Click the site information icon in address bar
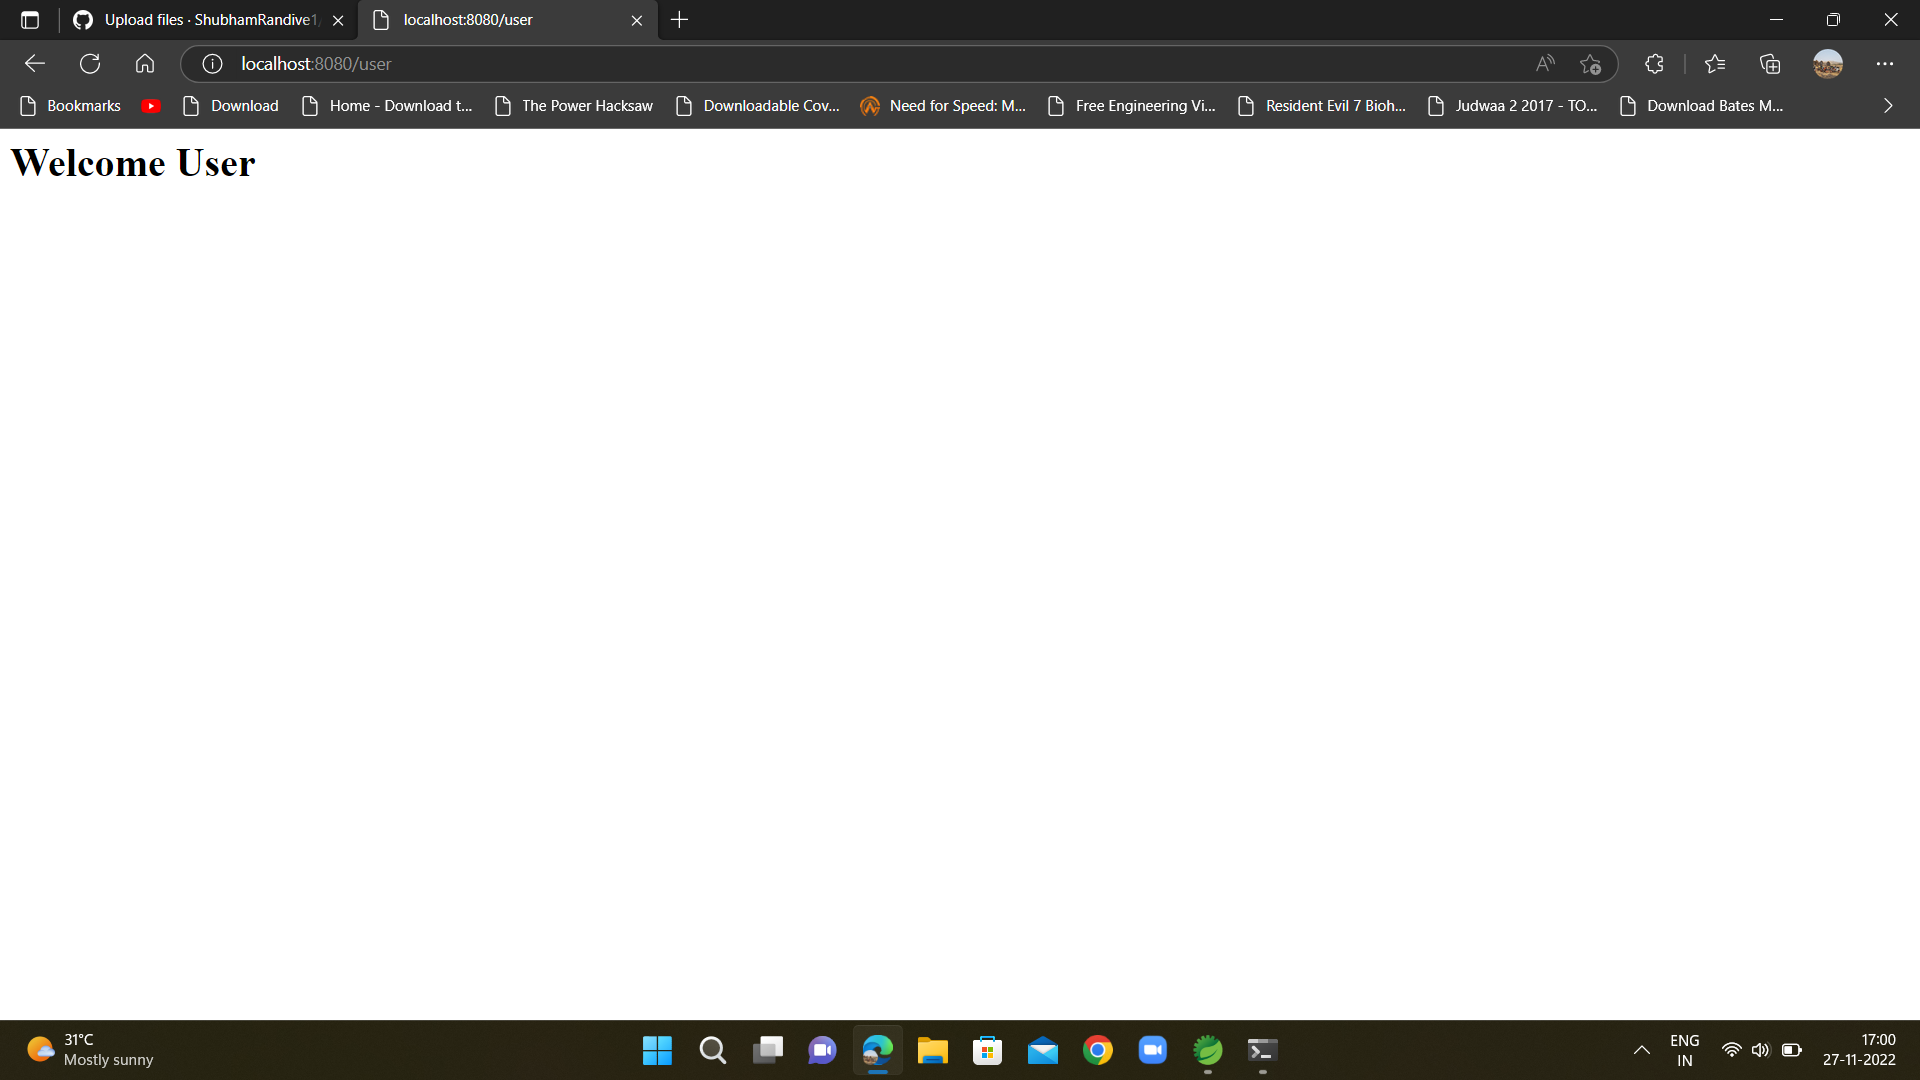 (211, 63)
